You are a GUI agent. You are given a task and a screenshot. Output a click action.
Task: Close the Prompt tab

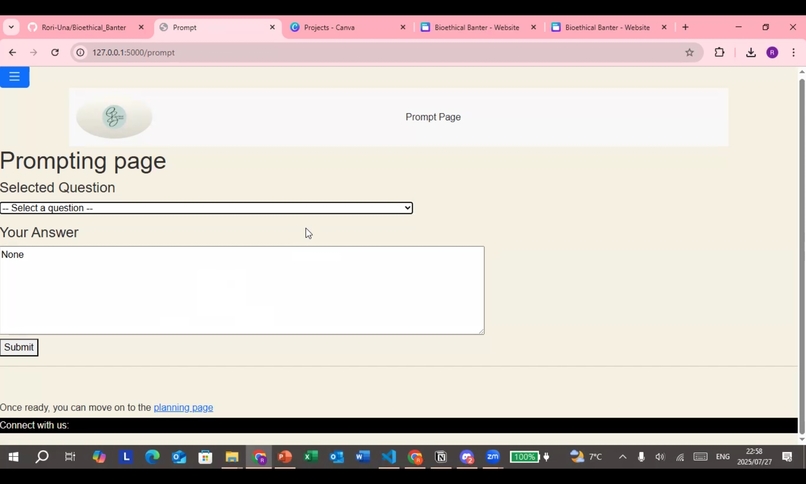click(x=272, y=27)
